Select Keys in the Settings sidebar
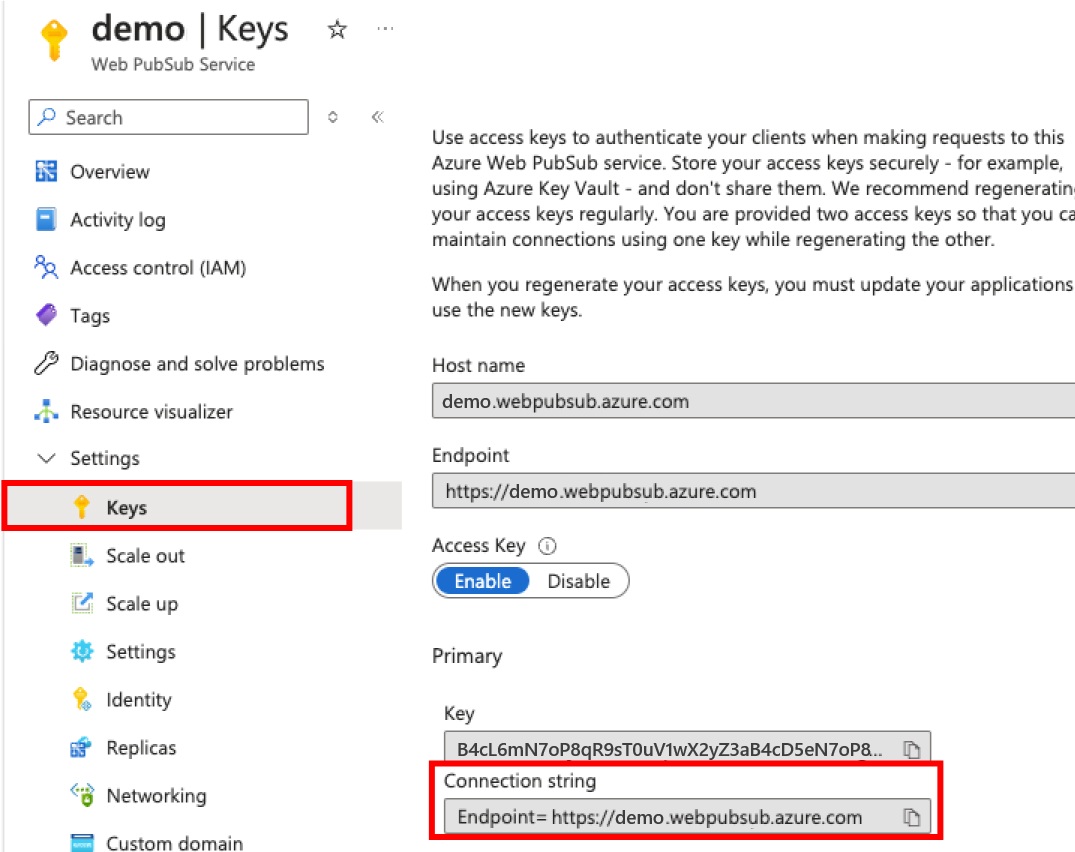Image resolution: width=1075 pixels, height=852 pixels. (x=122, y=507)
